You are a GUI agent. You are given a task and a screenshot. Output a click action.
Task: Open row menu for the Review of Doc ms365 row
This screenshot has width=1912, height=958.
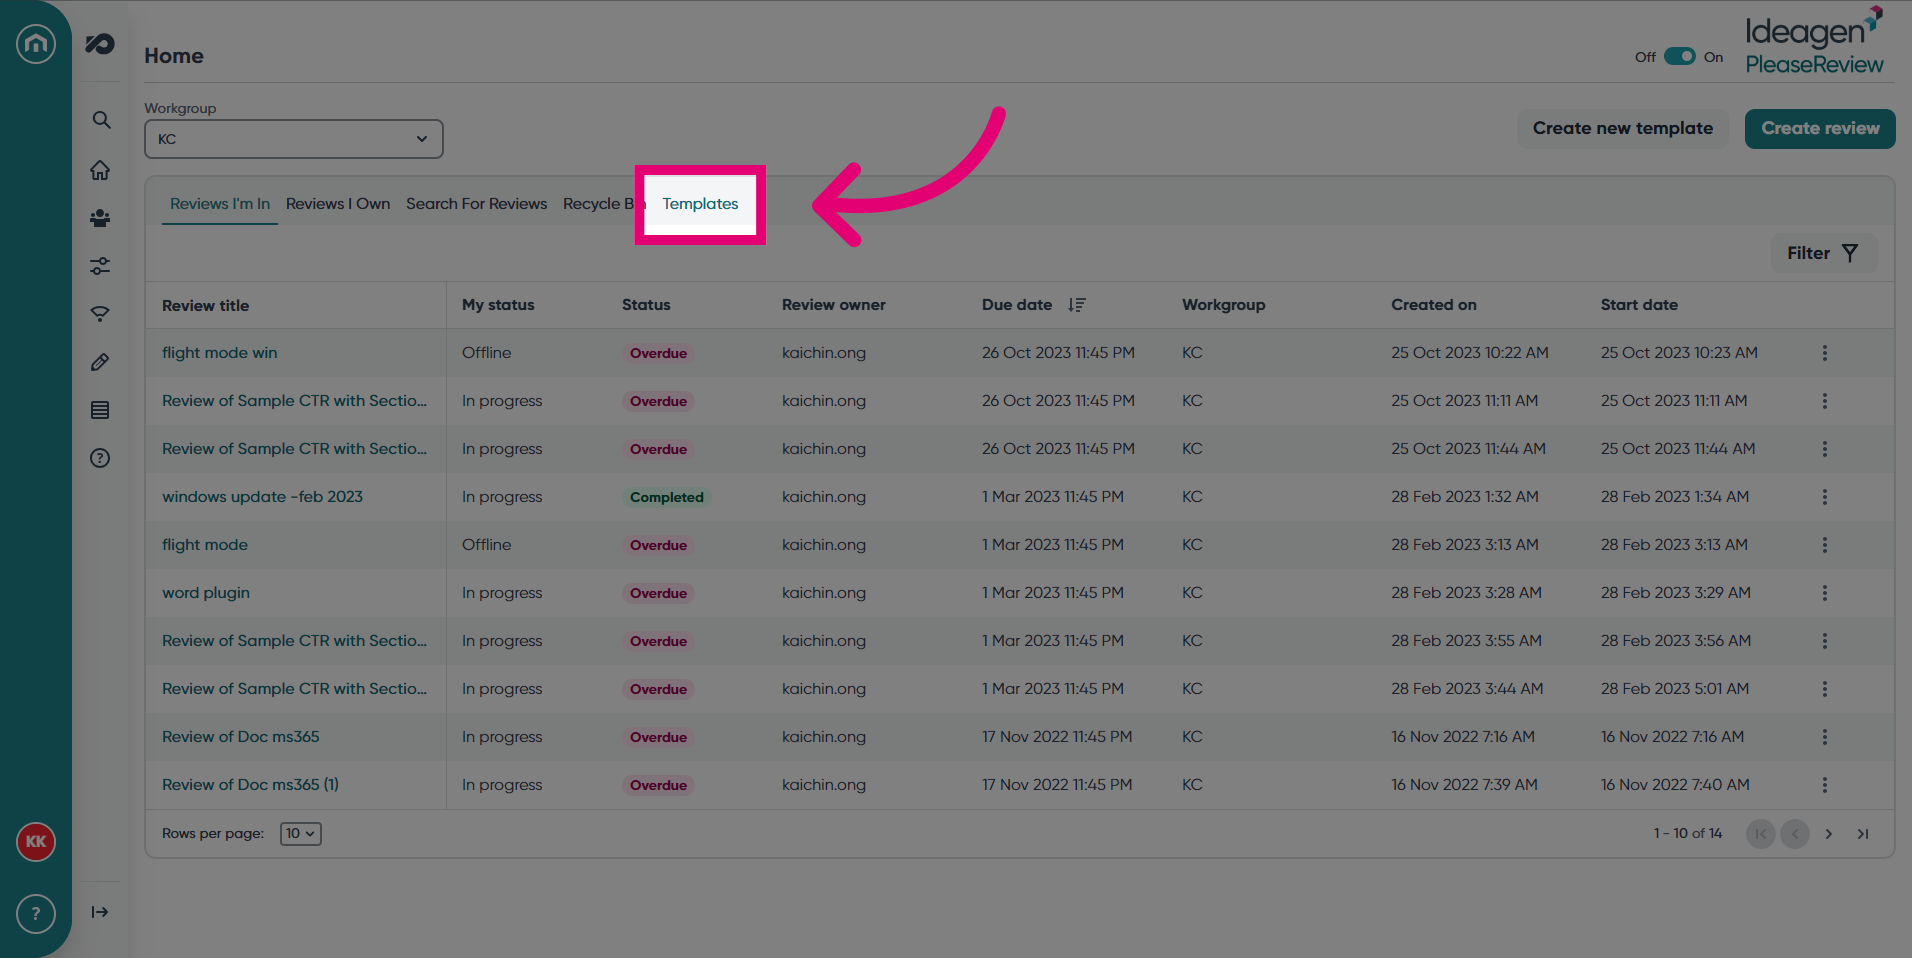pyautogui.click(x=1825, y=737)
